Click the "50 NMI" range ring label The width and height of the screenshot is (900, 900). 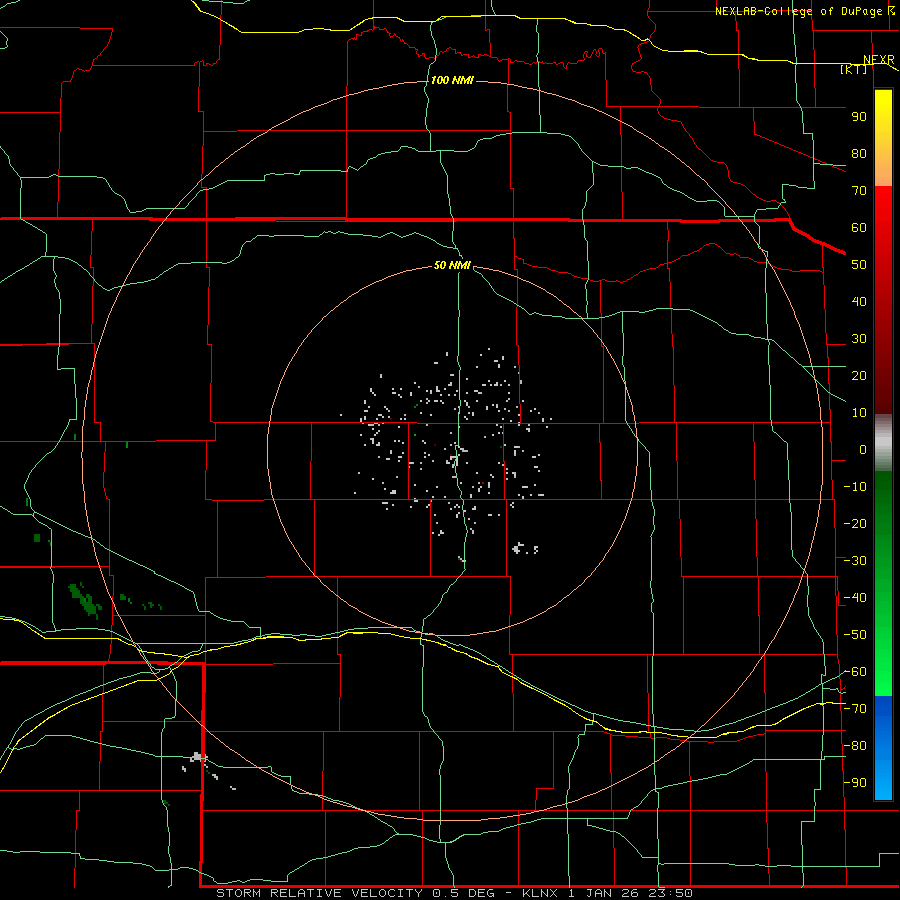pos(452,265)
